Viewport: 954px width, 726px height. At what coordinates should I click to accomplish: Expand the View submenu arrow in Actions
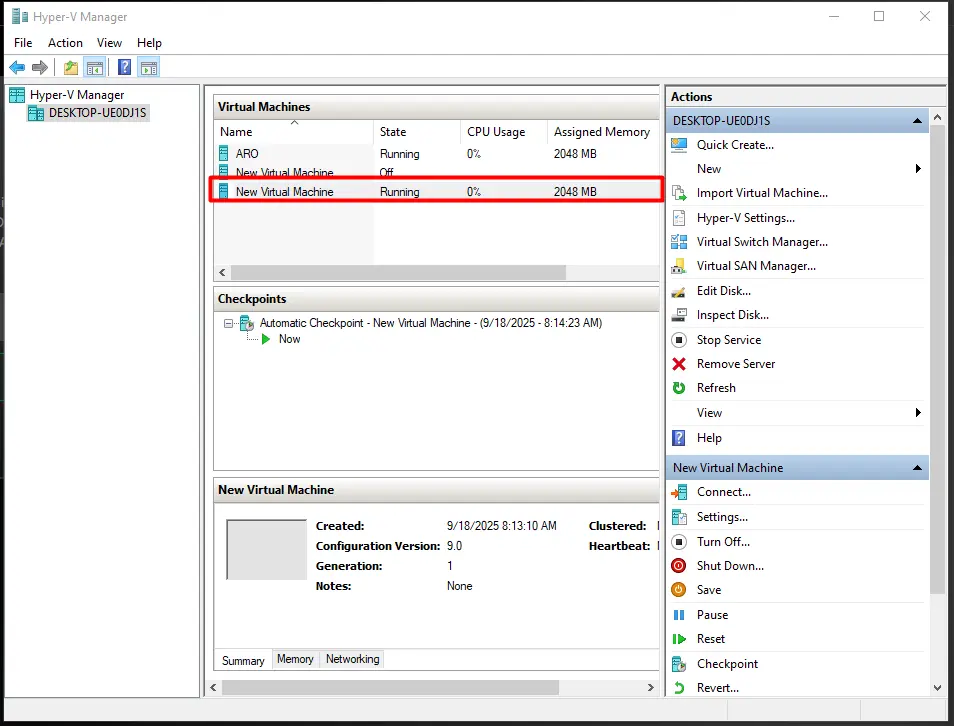pyautogui.click(x=918, y=413)
